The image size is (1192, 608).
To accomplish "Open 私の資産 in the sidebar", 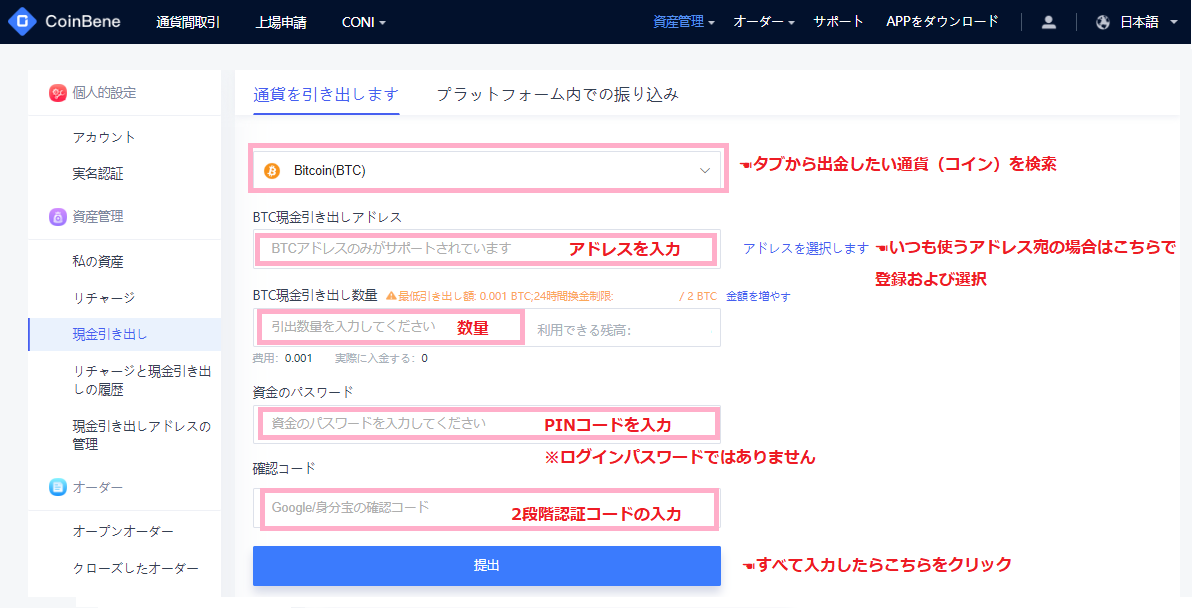I will (98, 262).
